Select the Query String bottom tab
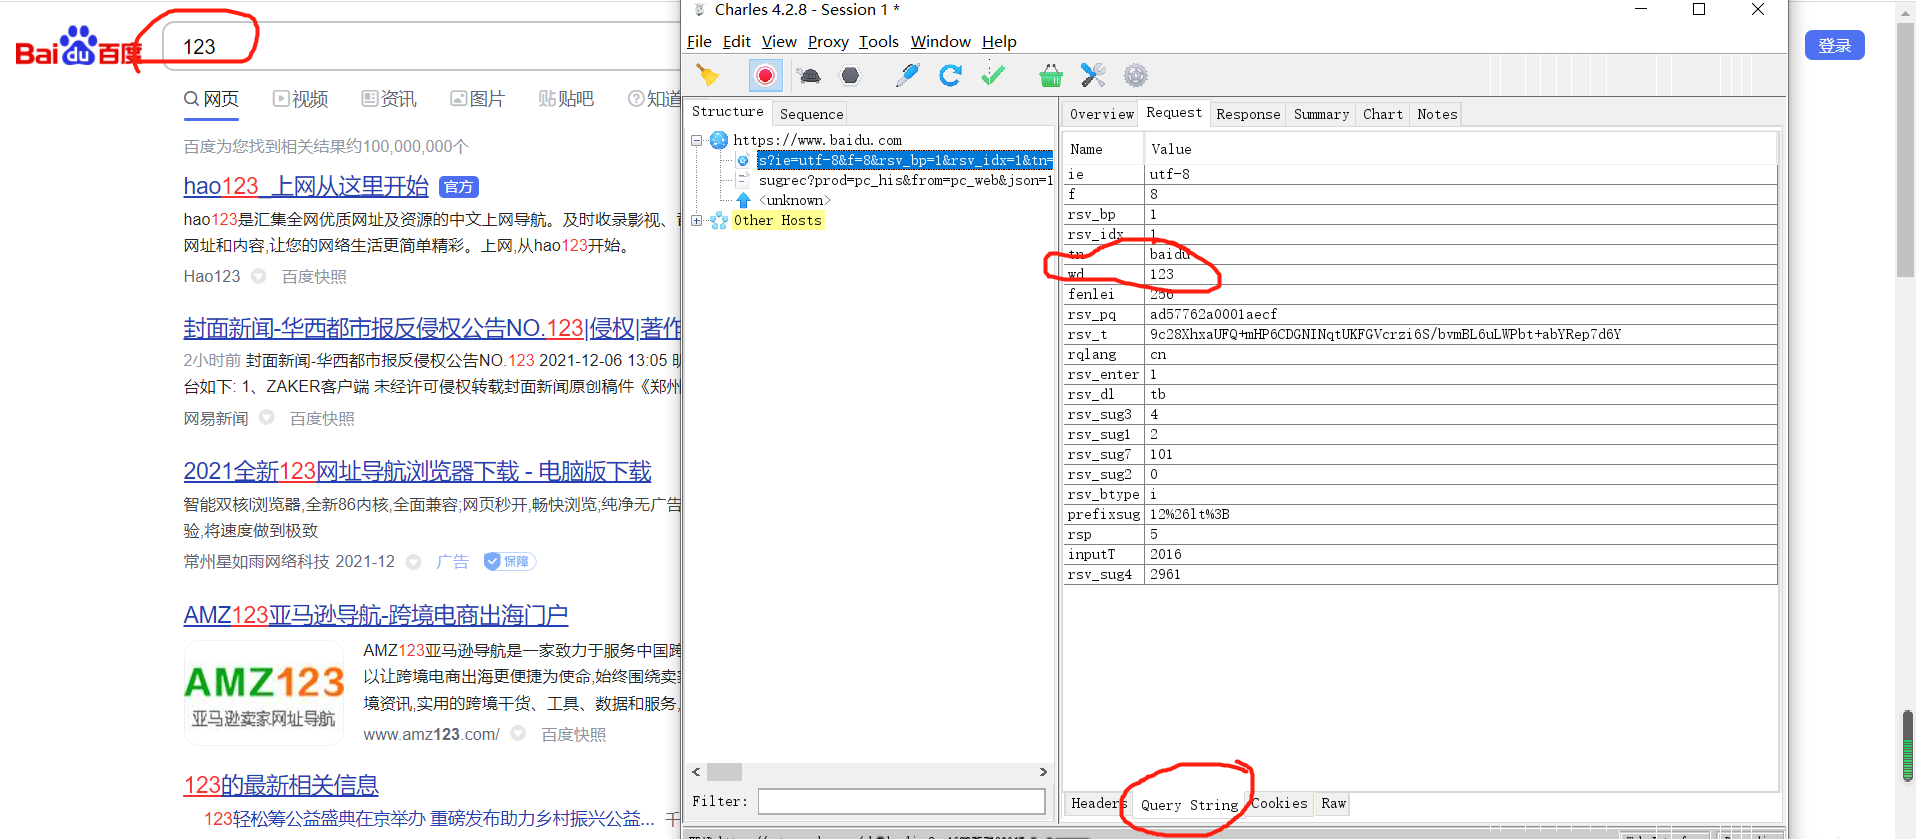This screenshot has height=839, width=1916. click(x=1189, y=804)
